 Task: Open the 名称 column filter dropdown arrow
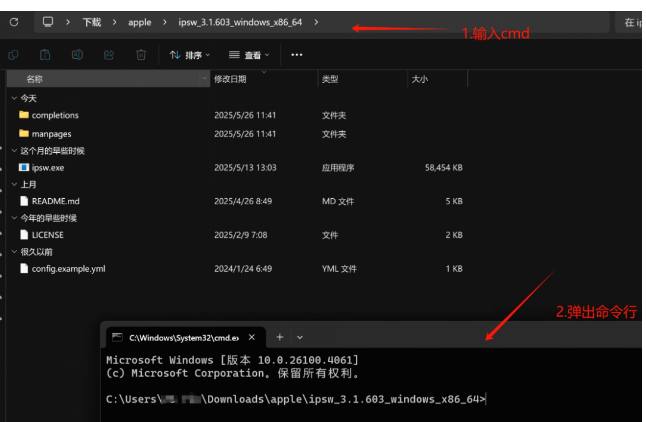click(x=204, y=79)
